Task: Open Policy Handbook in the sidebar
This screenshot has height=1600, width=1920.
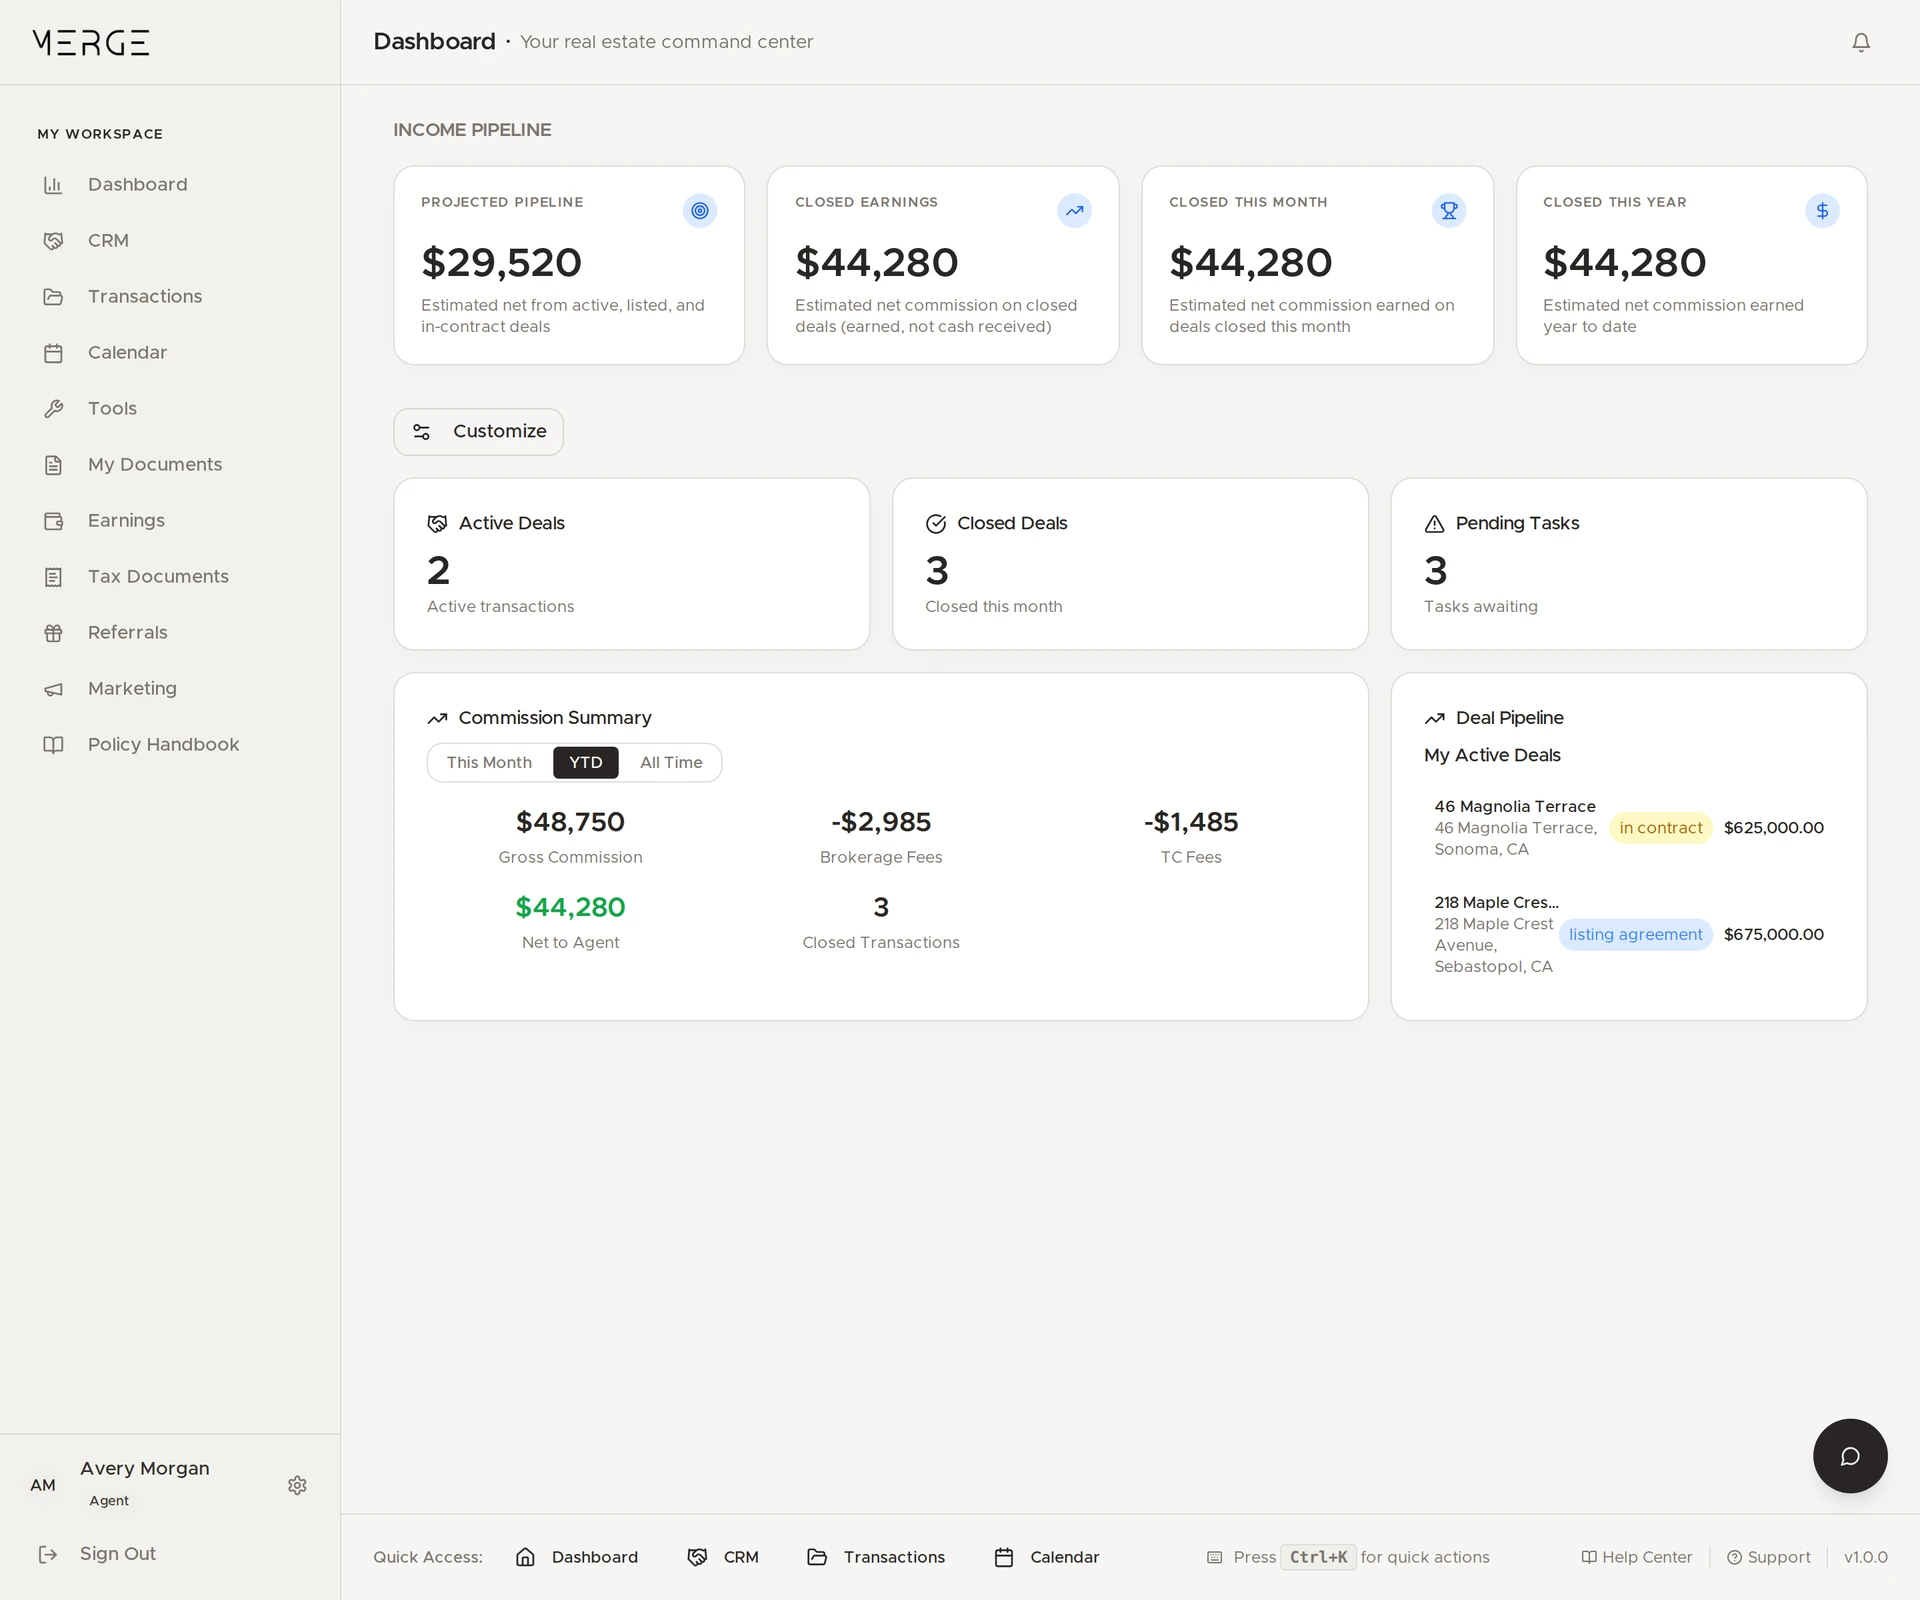Action: pyautogui.click(x=170, y=745)
